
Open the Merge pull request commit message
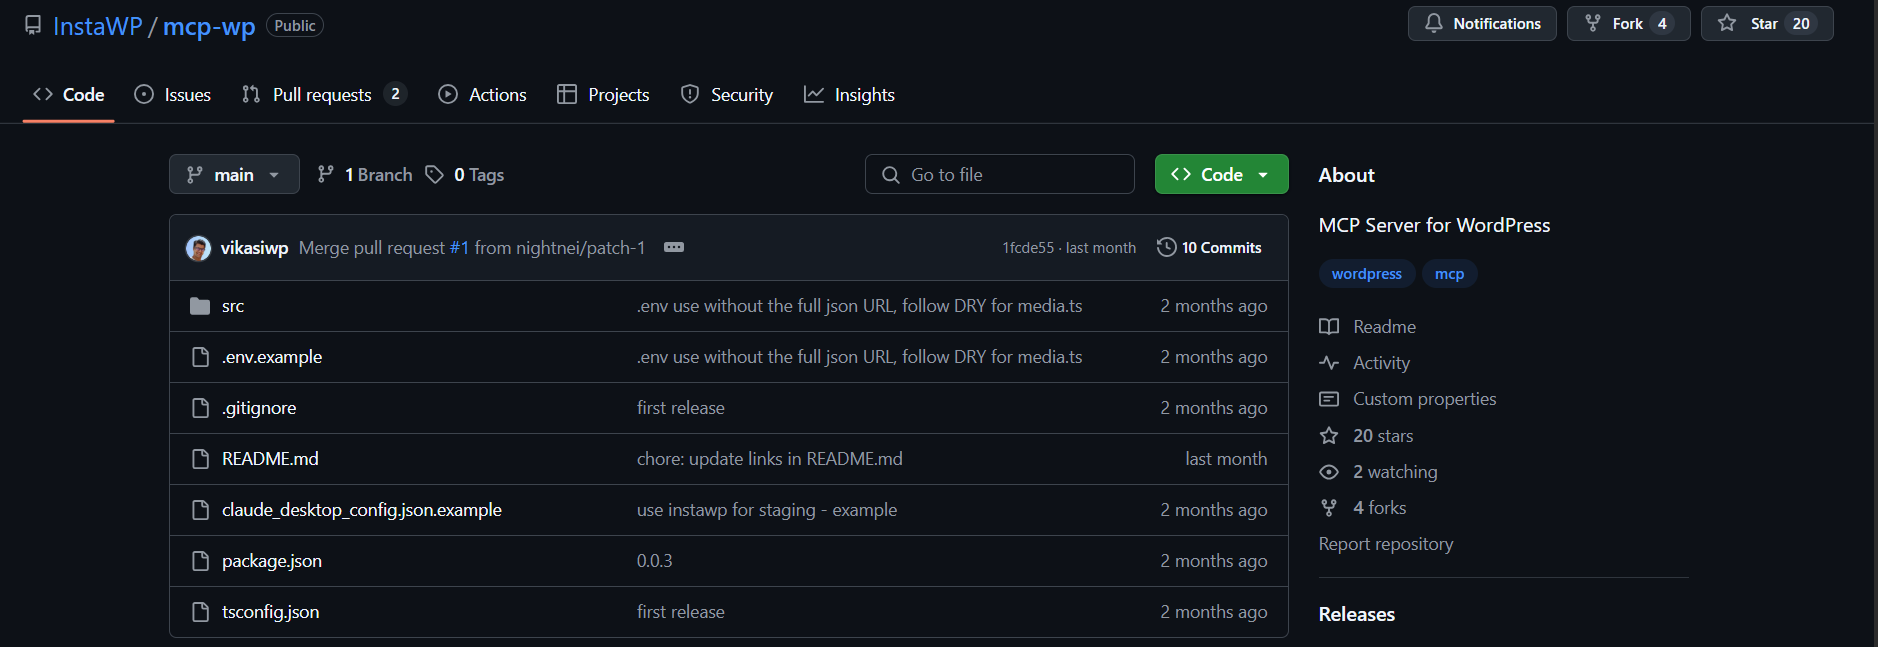[x=372, y=248]
